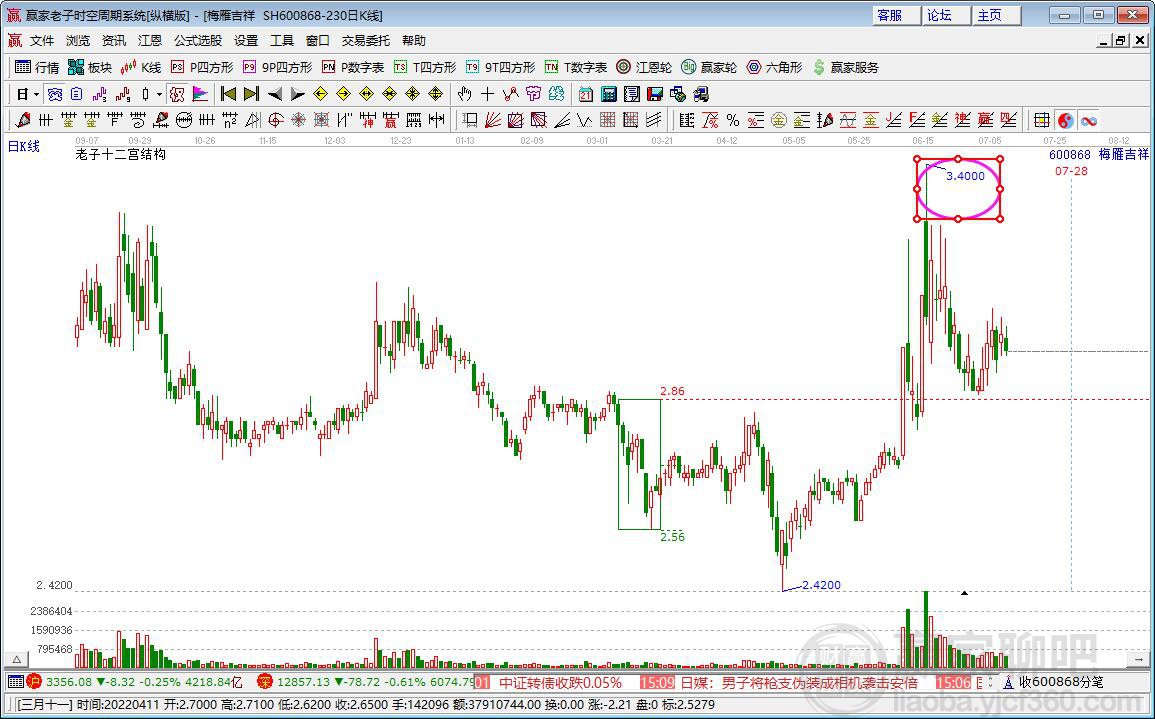Jump to first bar icon
1155x719 pixels.
228,94
